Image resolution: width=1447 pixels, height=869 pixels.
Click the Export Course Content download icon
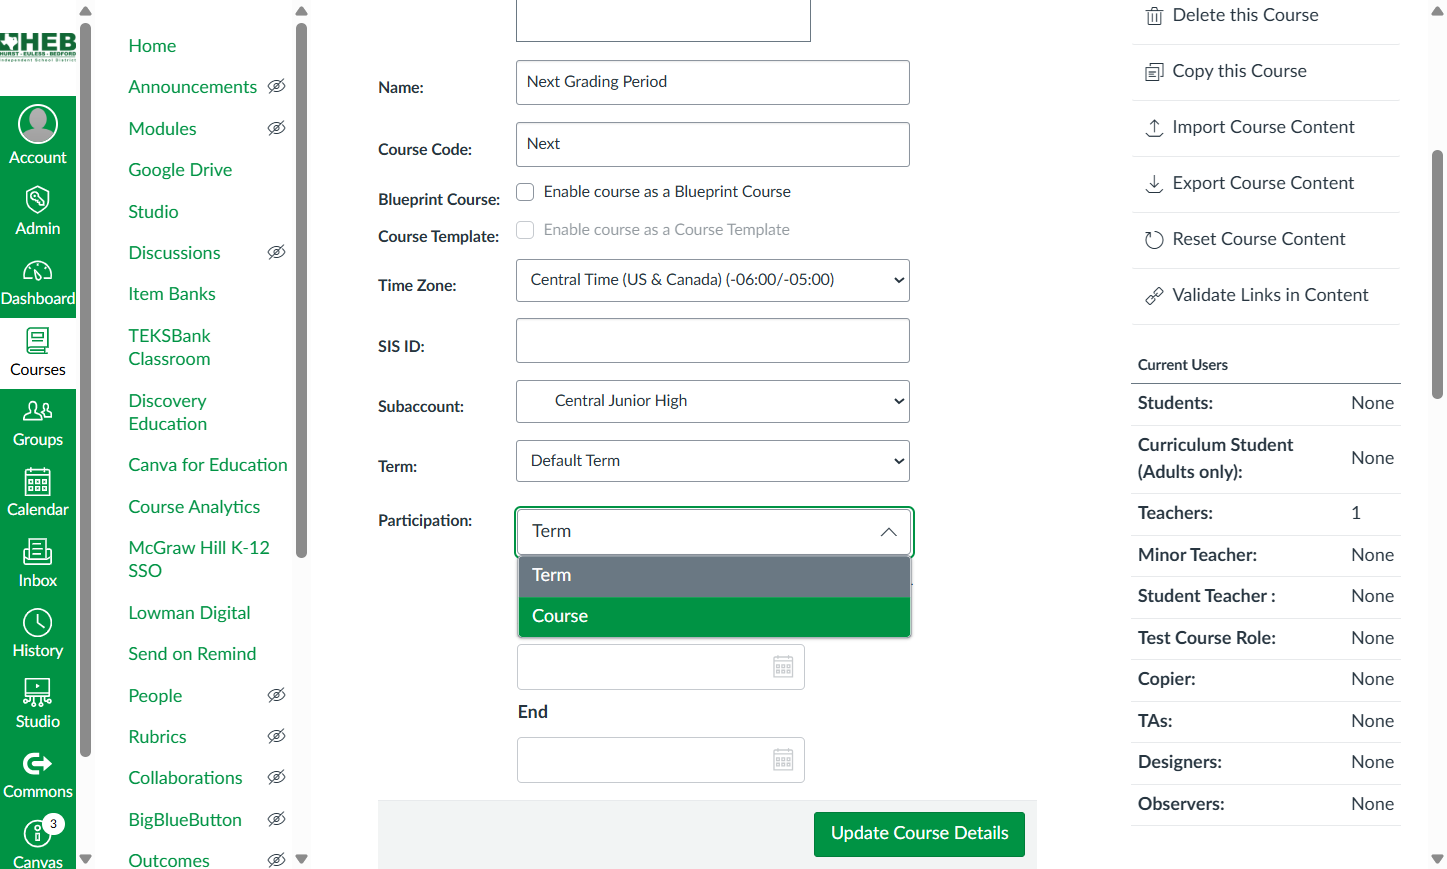pos(1154,184)
